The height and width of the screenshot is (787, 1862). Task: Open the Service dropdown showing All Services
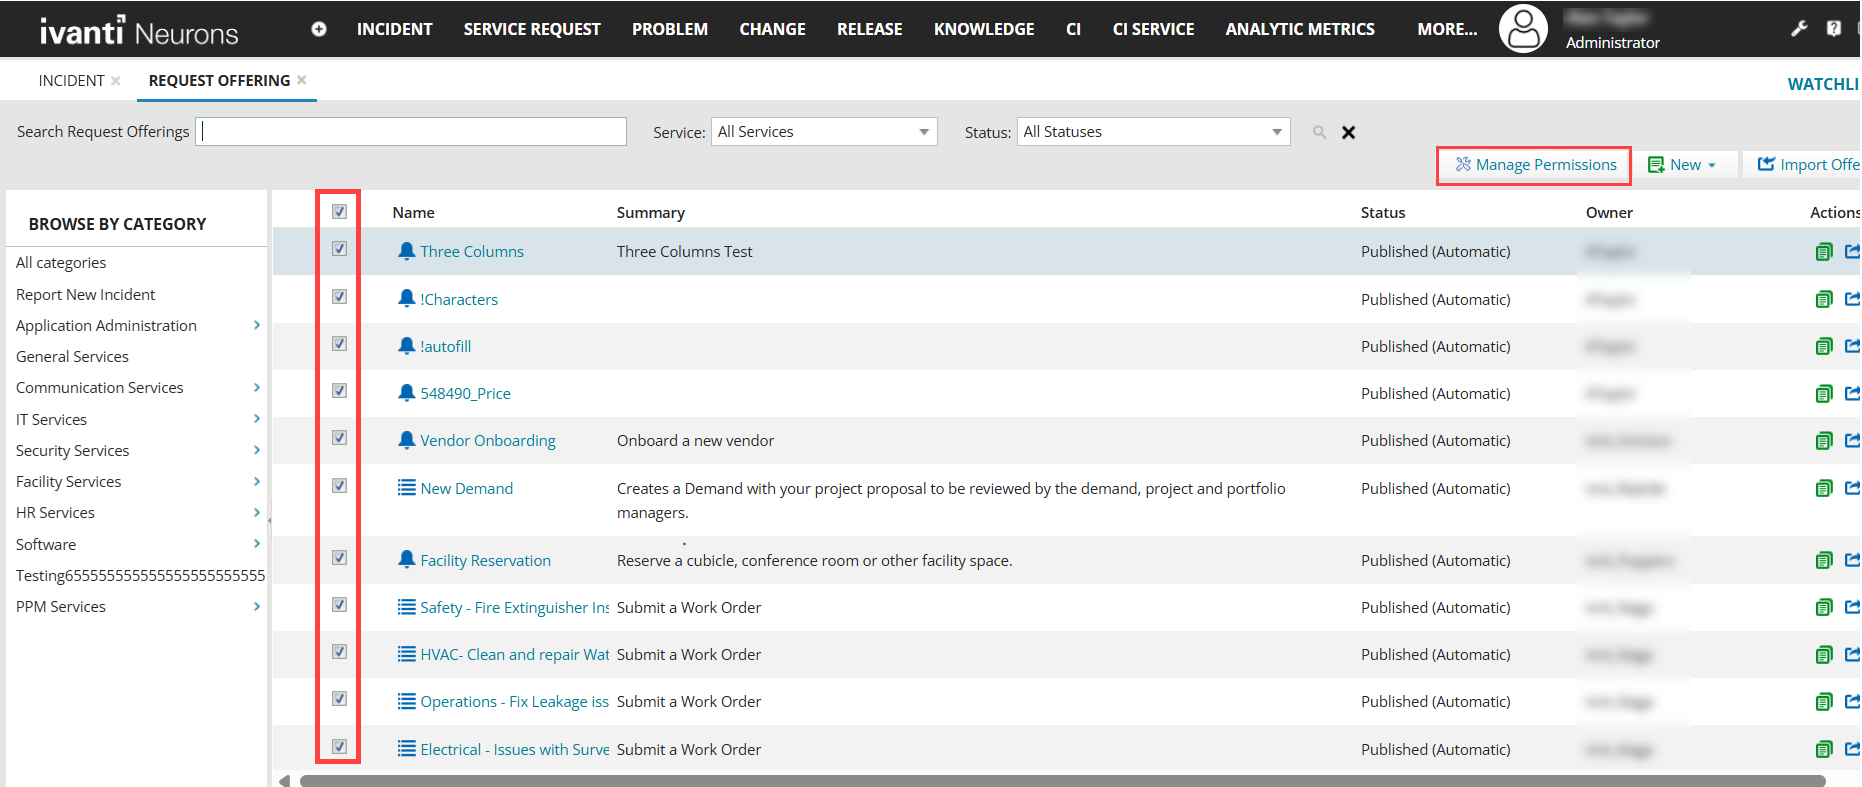(x=823, y=132)
